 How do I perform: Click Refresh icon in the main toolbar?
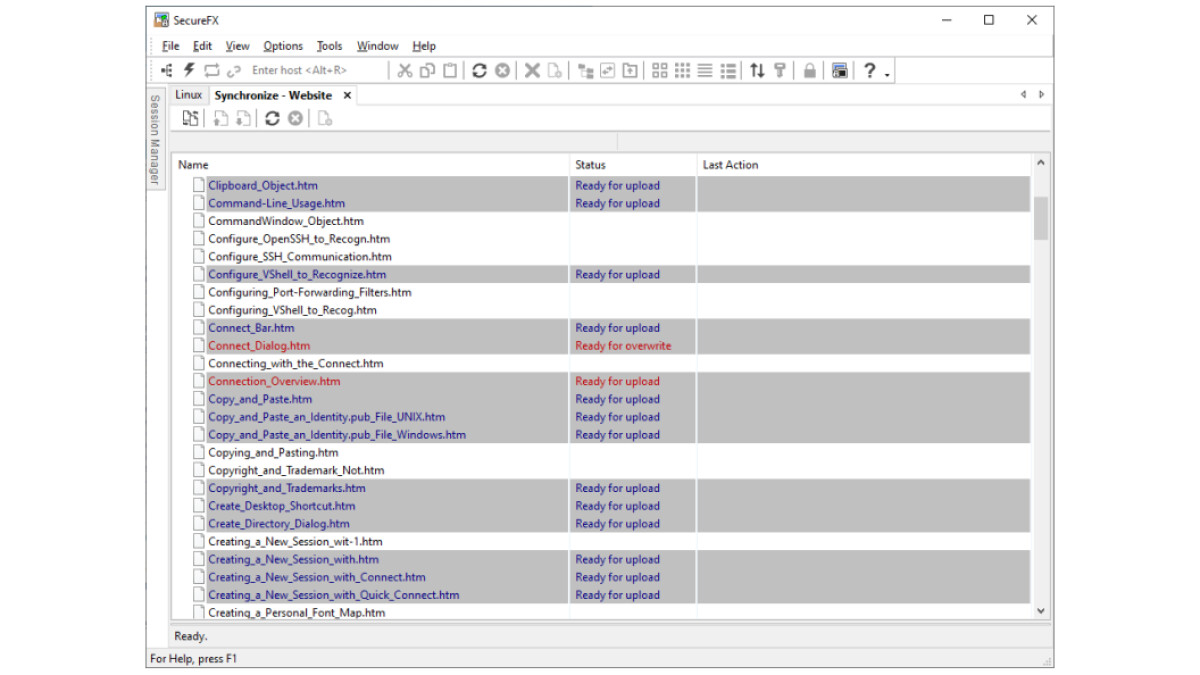(480, 70)
